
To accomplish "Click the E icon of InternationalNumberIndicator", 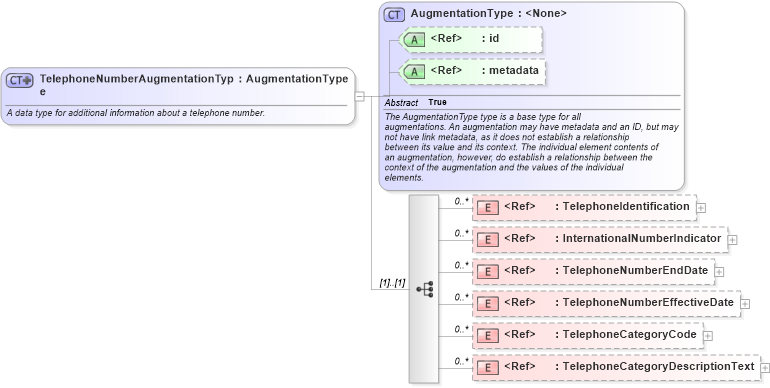I will pos(488,240).
